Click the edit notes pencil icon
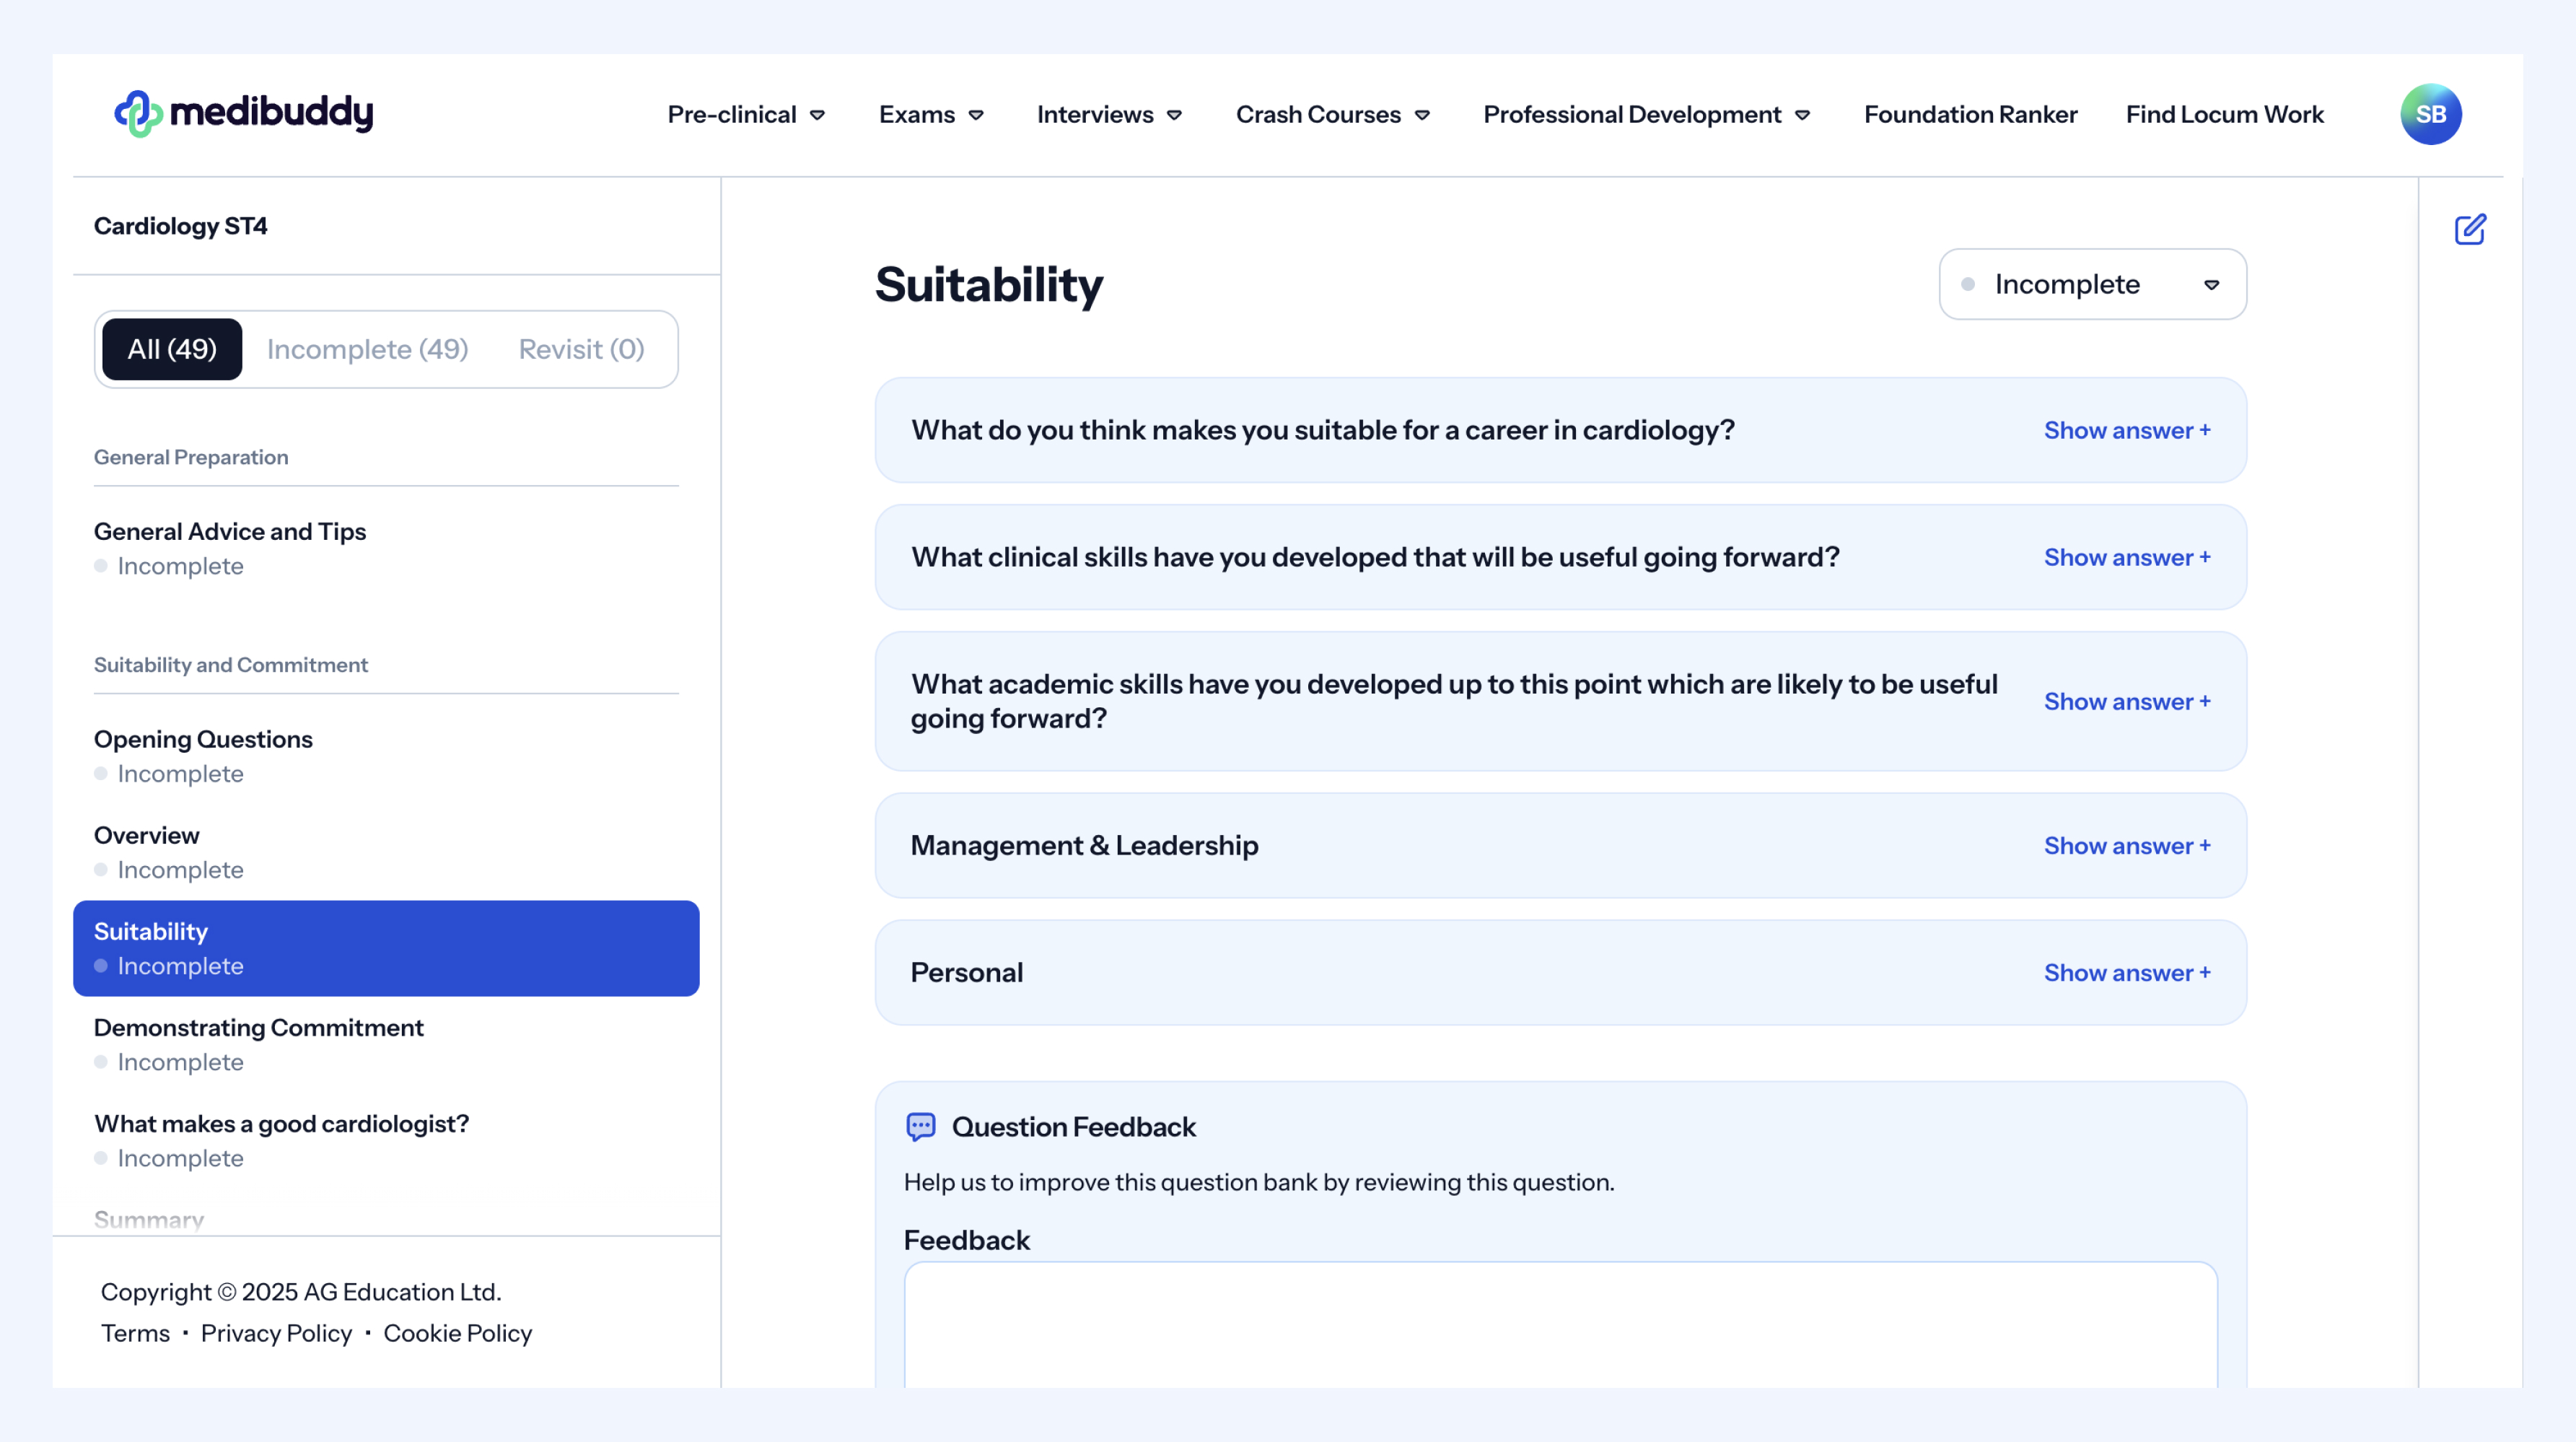This screenshot has height=1442, width=2576. click(x=2469, y=229)
